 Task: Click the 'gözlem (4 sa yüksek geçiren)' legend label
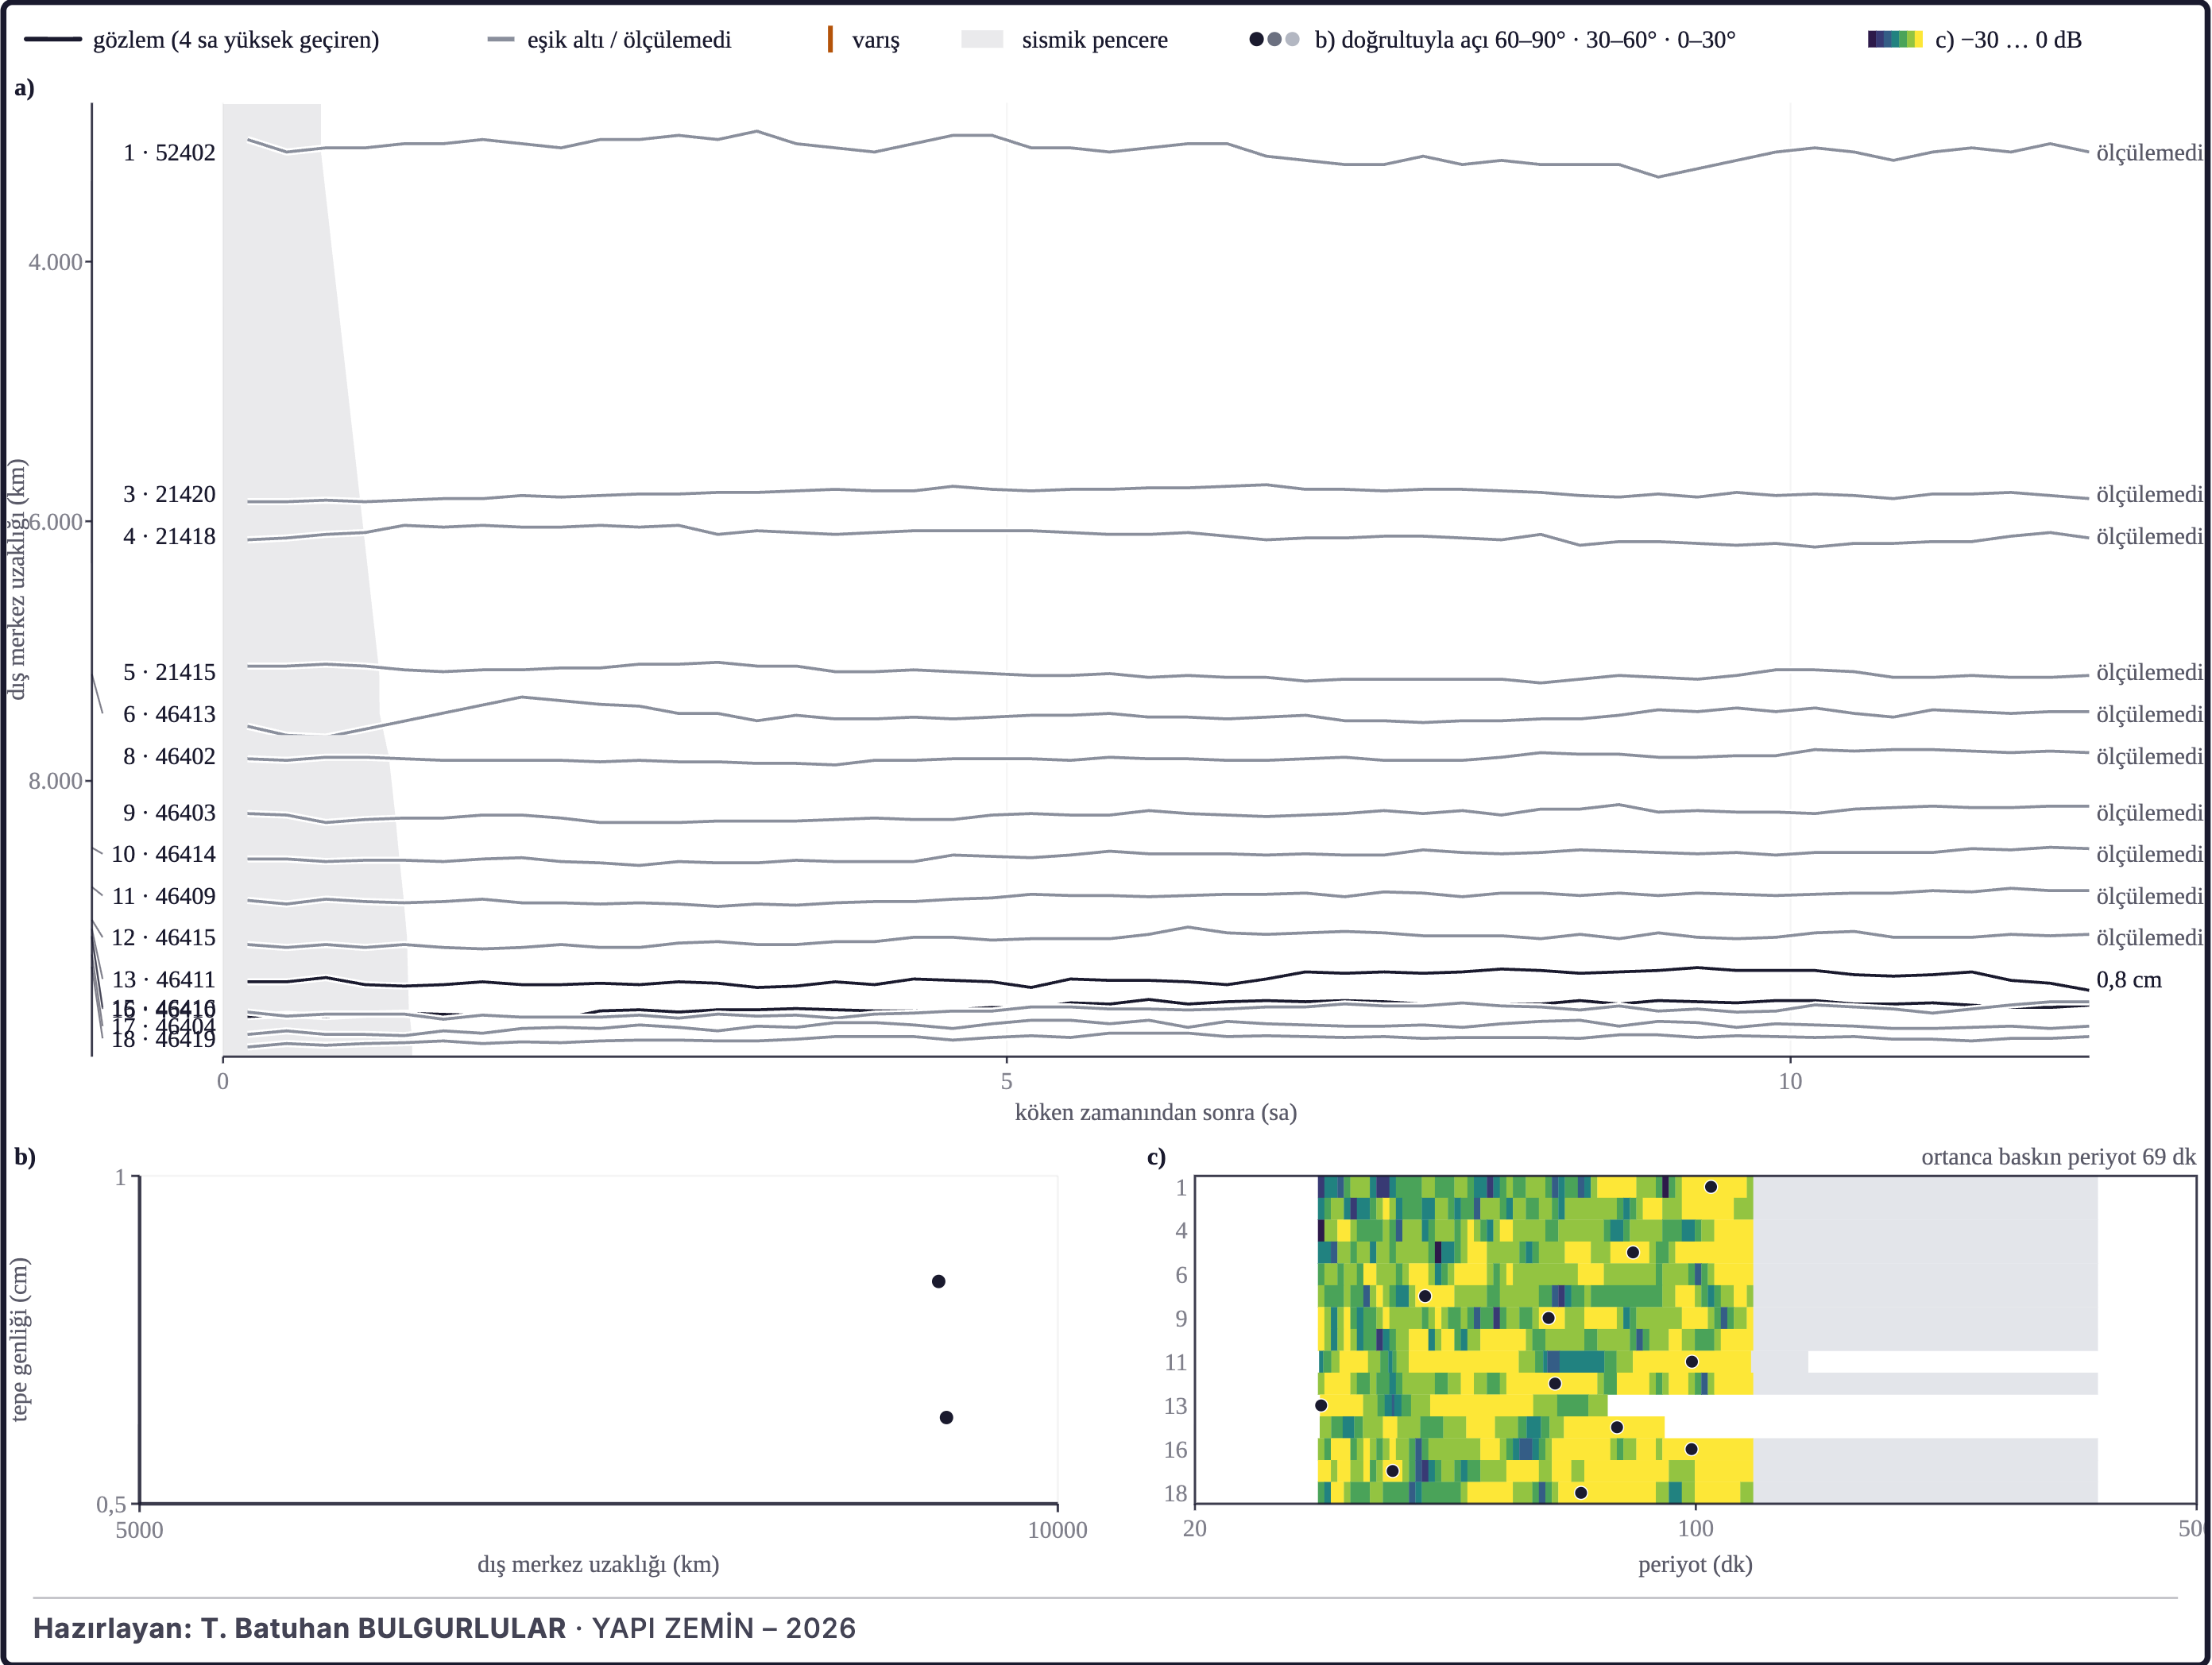click(x=236, y=40)
